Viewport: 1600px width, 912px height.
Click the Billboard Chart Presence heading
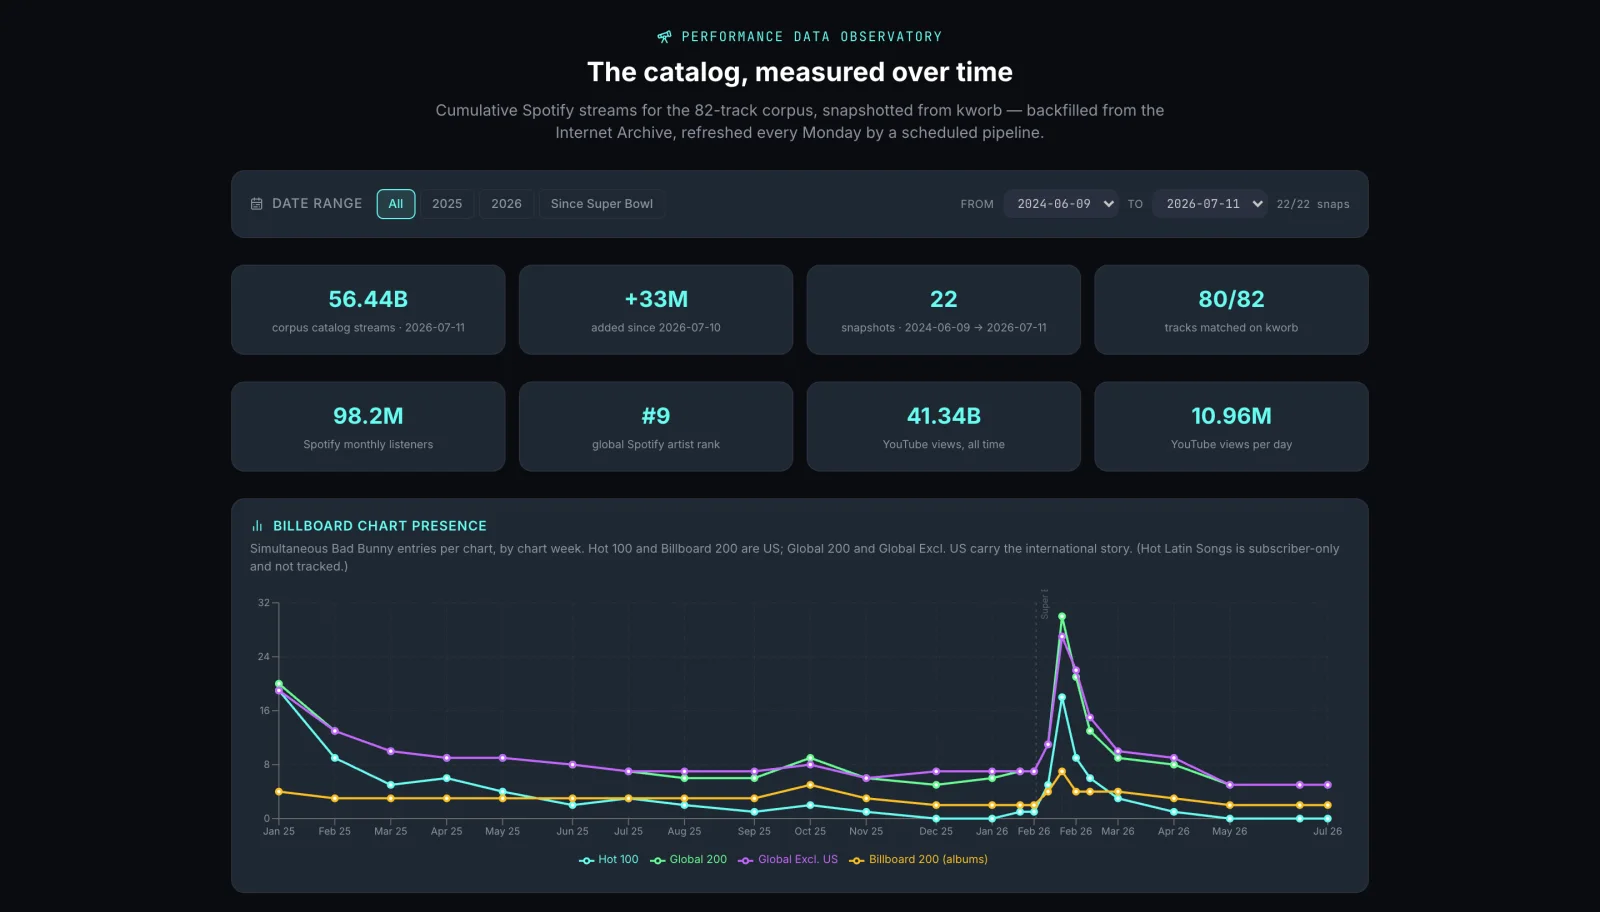[x=380, y=526]
